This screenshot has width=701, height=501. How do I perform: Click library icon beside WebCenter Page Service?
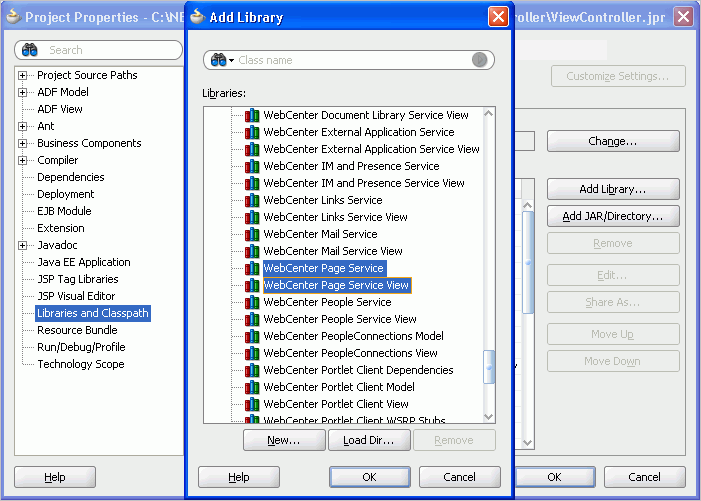pos(252,268)
